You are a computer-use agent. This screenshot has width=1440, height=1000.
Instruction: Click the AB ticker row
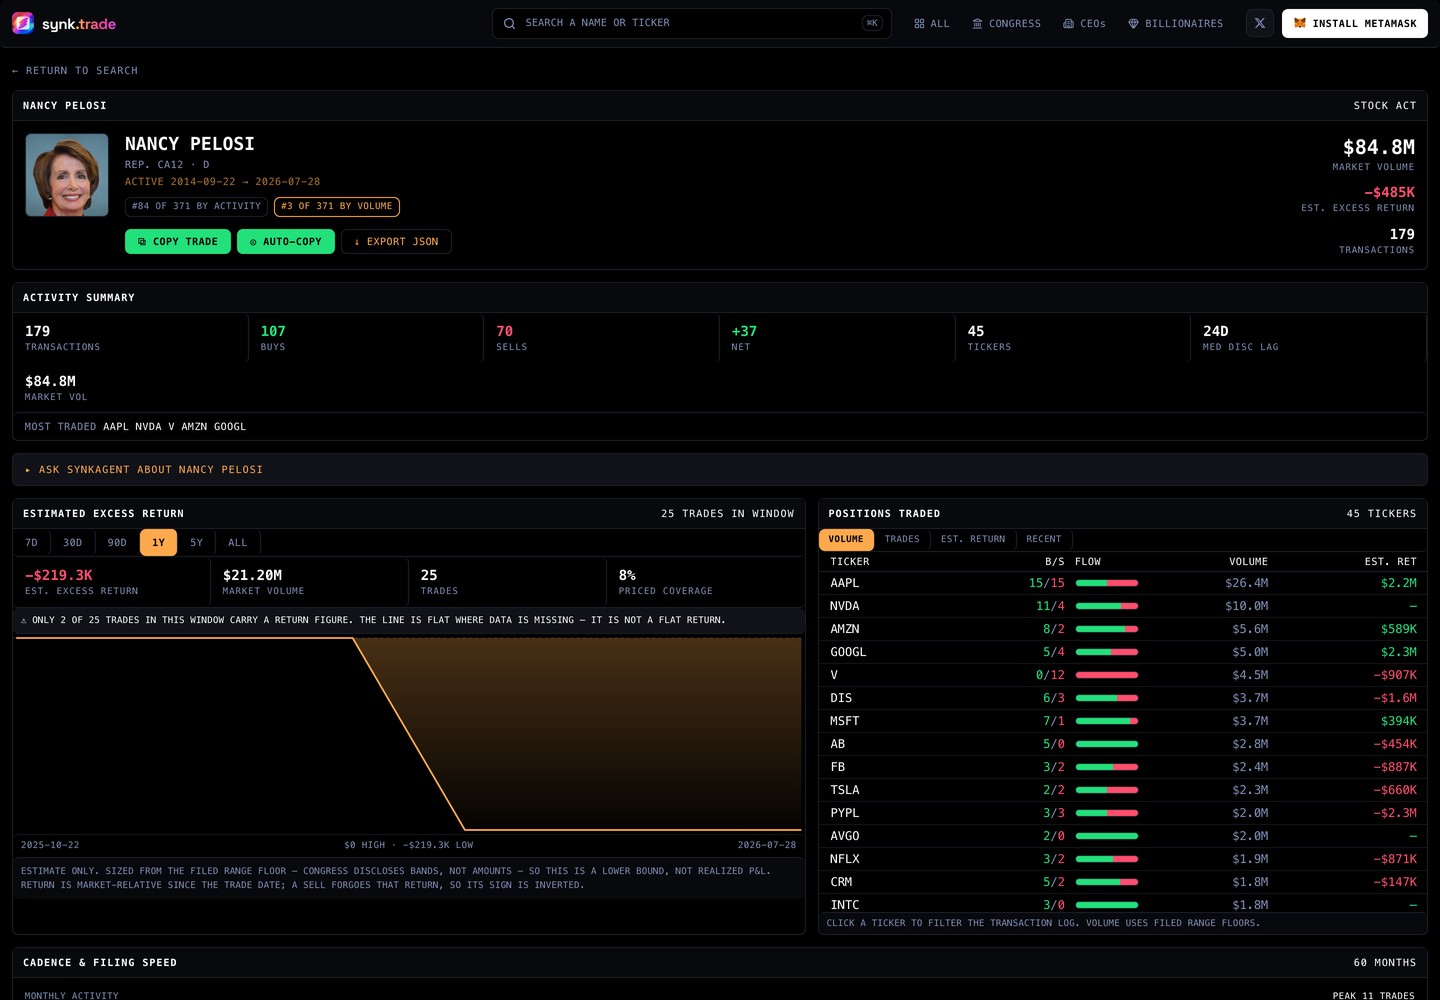coord(1123,744)
